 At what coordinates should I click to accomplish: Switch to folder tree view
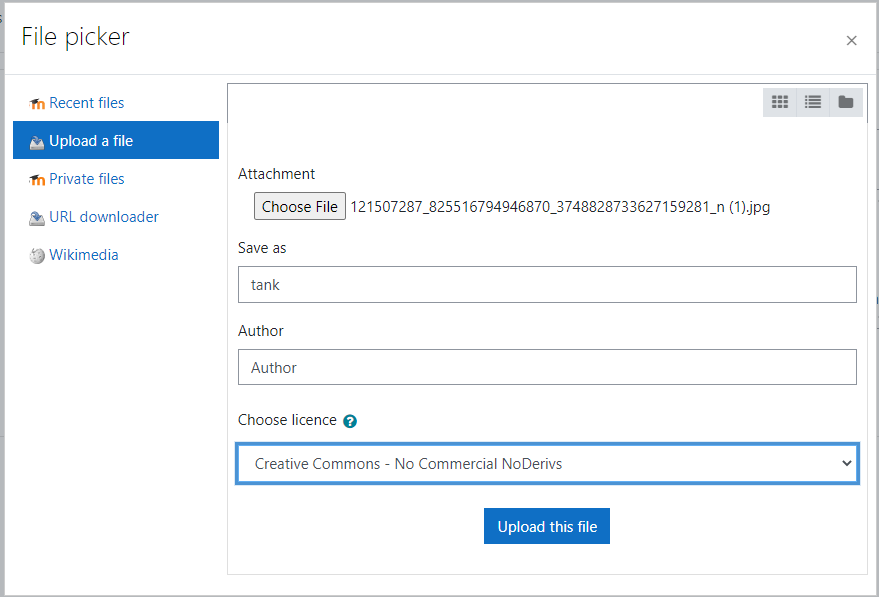pos(846,102)
